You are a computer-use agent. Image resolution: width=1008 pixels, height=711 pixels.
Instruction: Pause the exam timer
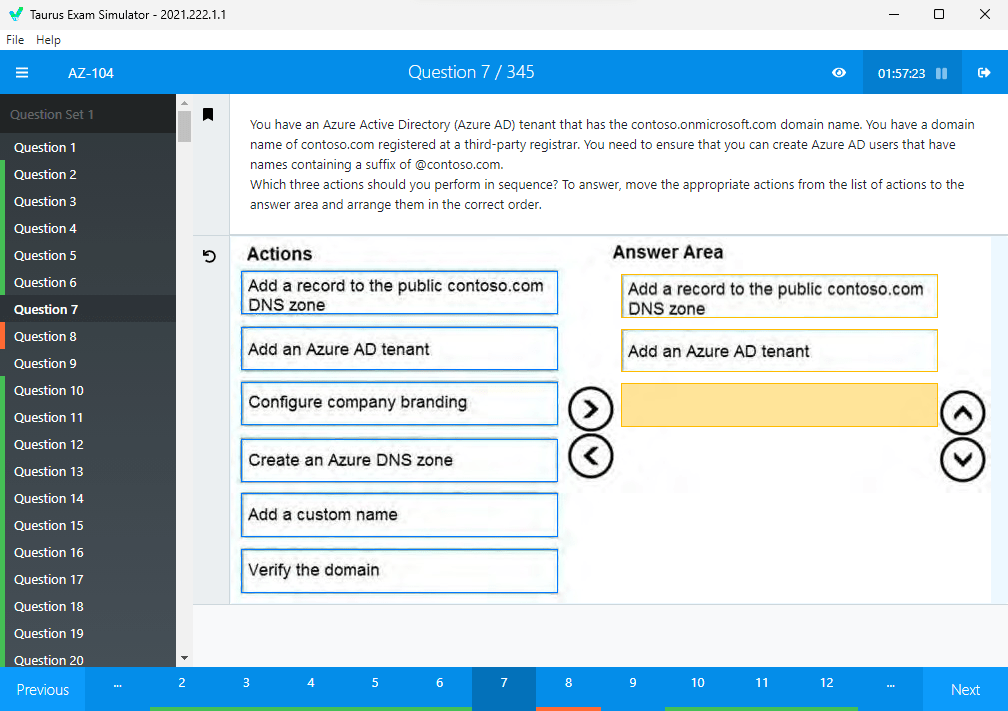[942, 73]
